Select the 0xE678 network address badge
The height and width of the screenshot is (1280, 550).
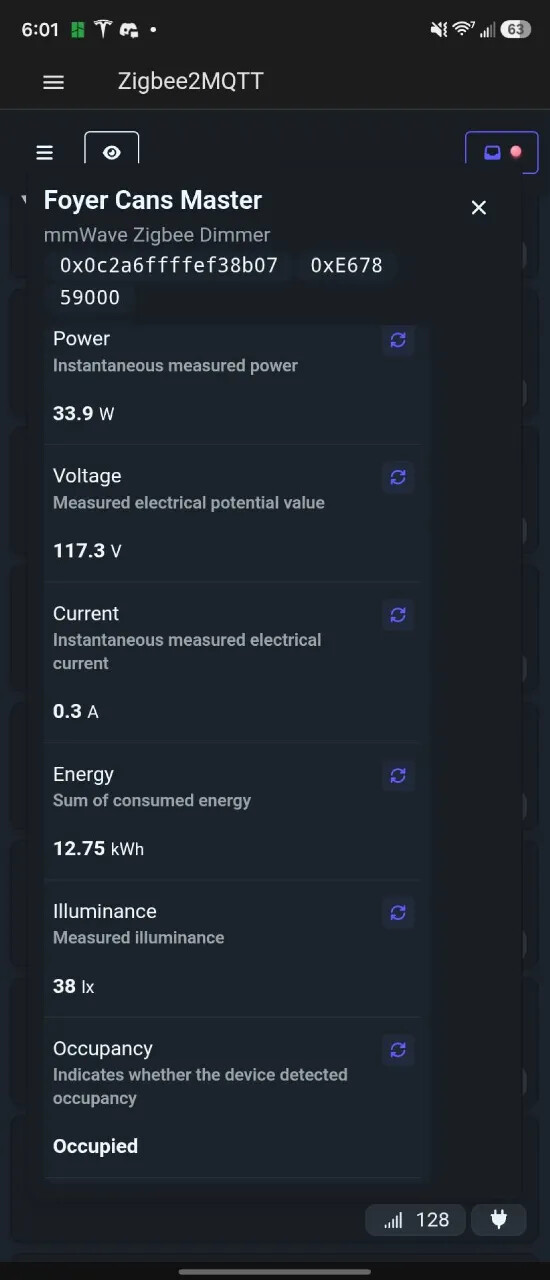(347, 265)
